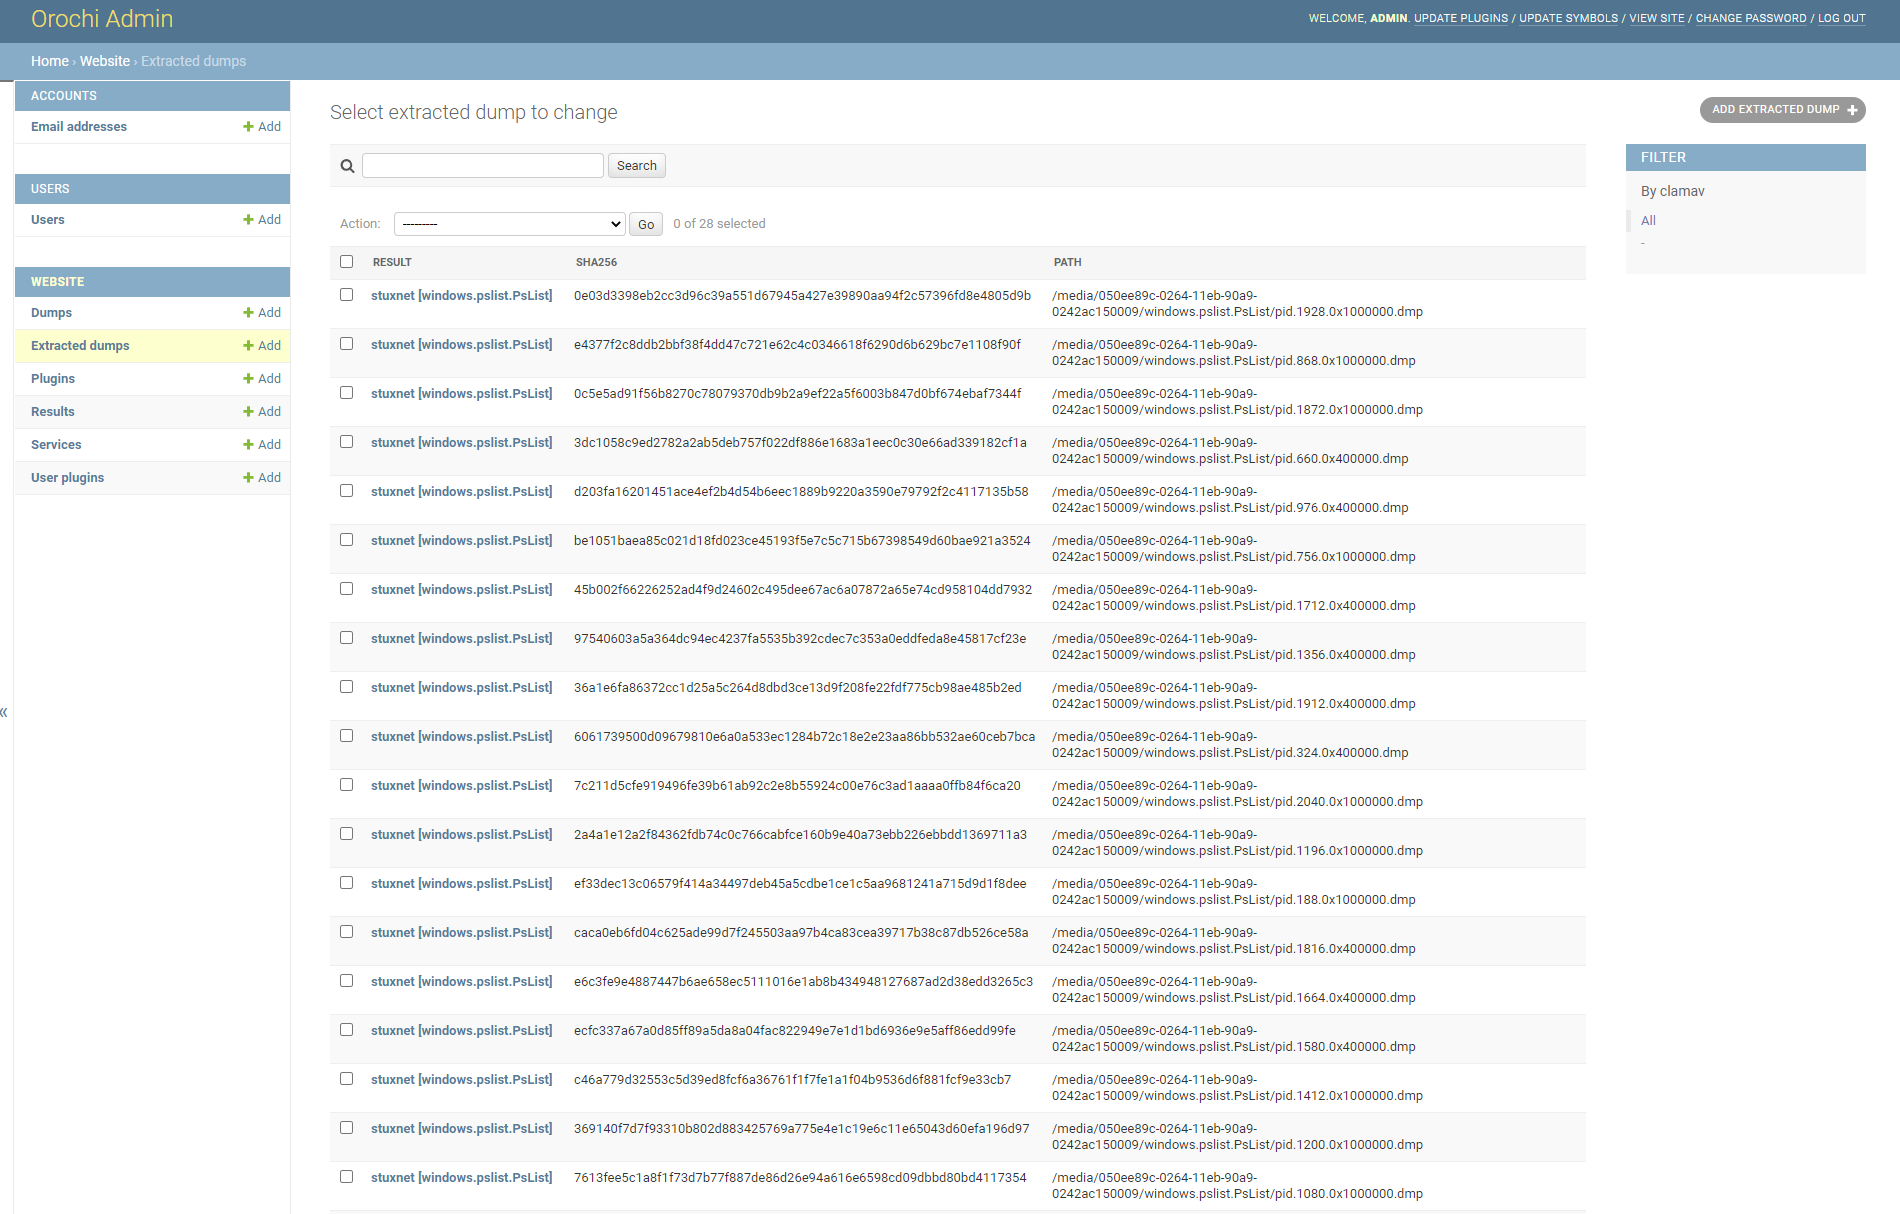Viewport: 1900px width, 1214px height.
Task: Select checkbox for pid.756 dump row
Action: point(347,540)
